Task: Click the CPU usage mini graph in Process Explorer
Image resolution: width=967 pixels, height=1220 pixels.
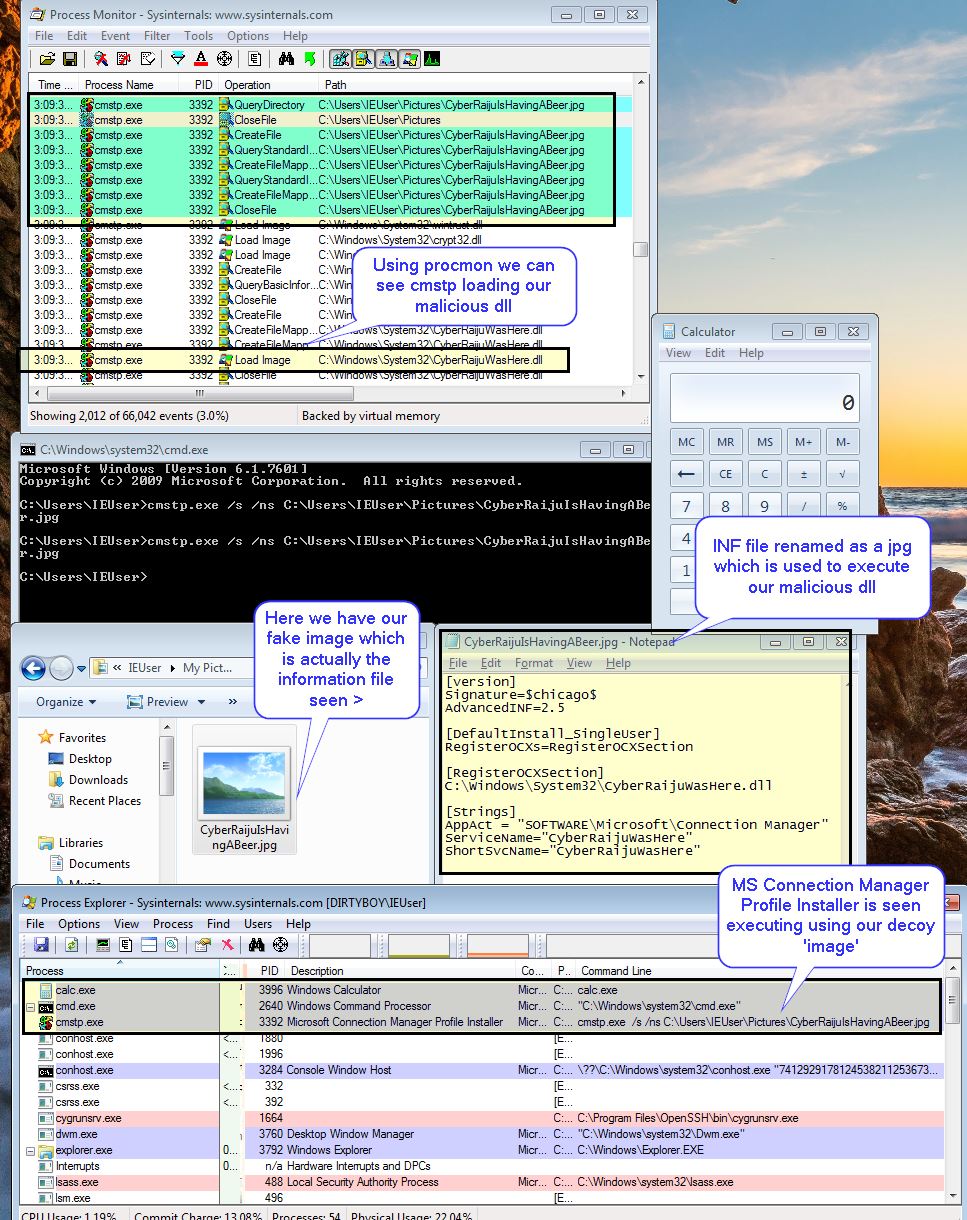Action: pos(340,944)
